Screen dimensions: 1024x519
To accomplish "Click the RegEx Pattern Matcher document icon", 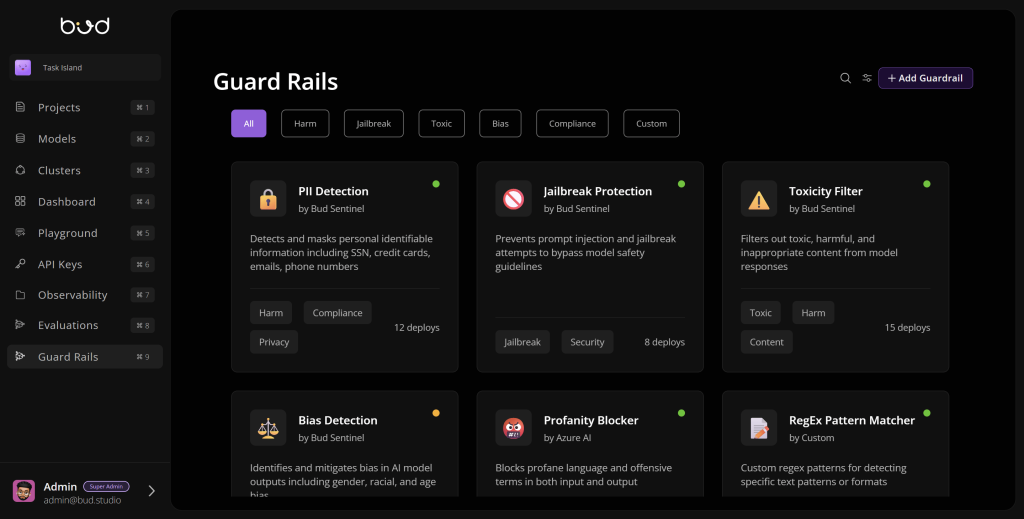I will point(759,428).
